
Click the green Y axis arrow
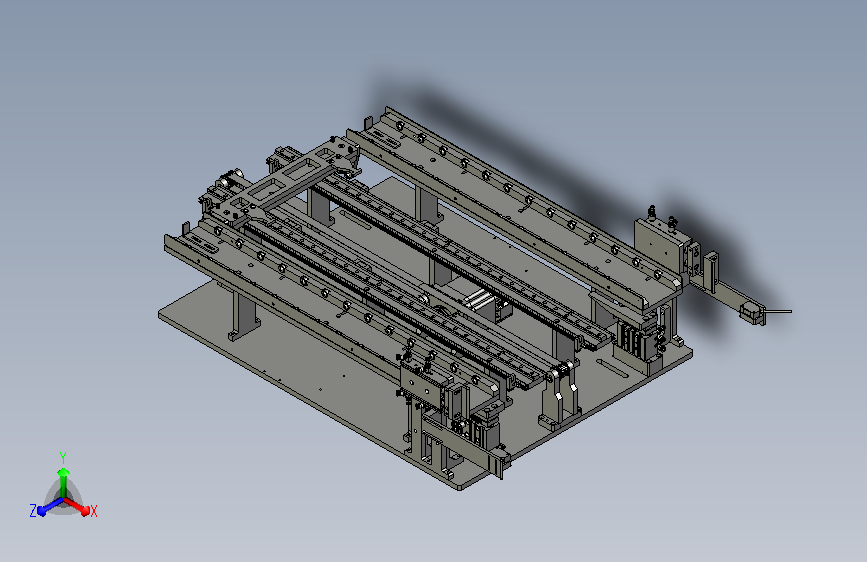point(64,481)
